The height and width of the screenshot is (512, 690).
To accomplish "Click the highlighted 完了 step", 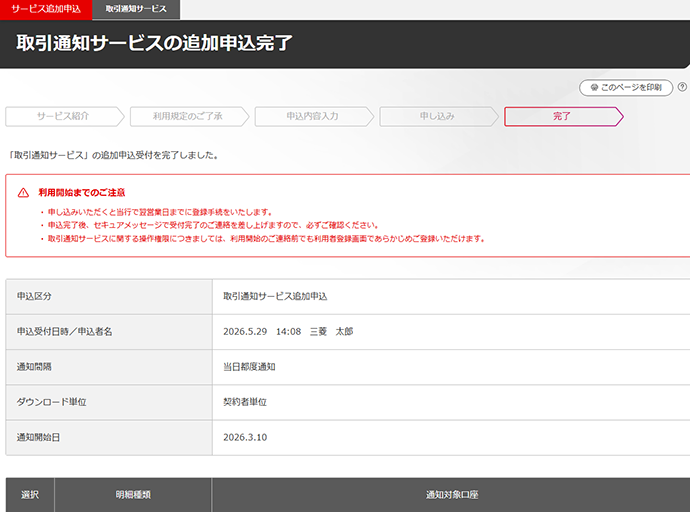I will pos(562,117).
